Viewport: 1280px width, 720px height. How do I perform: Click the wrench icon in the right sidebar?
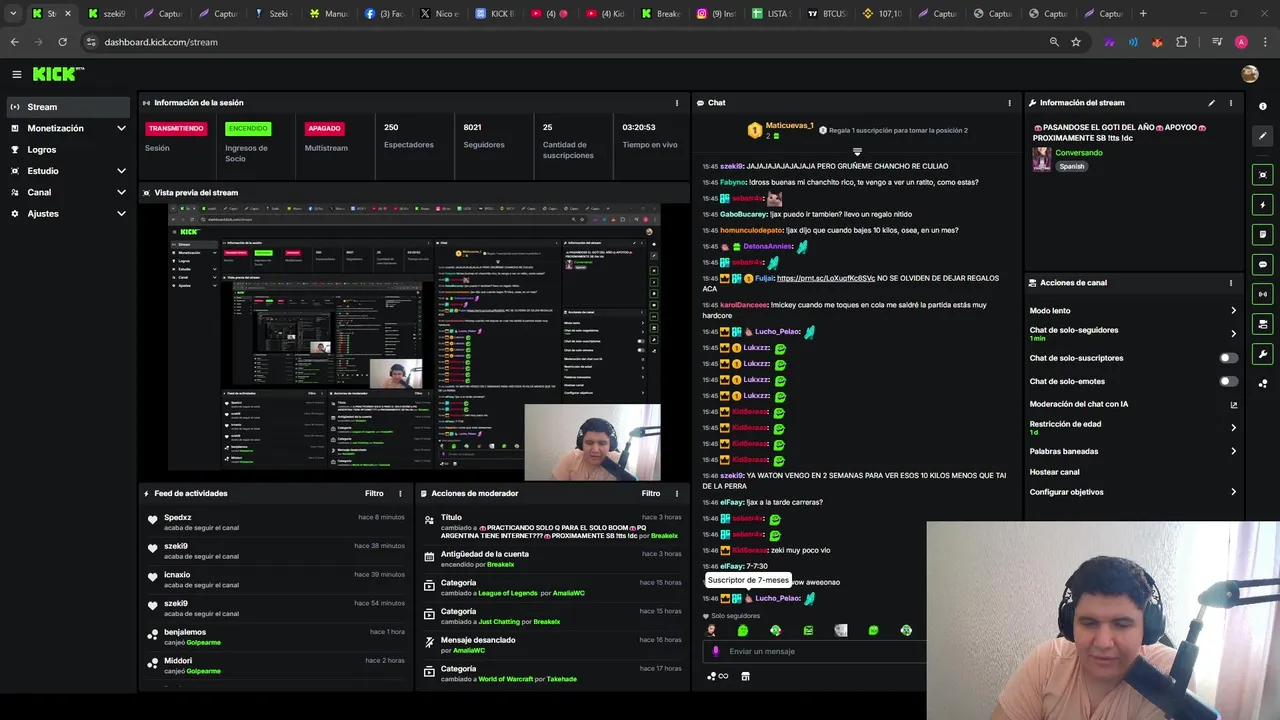[x=1262, y=354]
